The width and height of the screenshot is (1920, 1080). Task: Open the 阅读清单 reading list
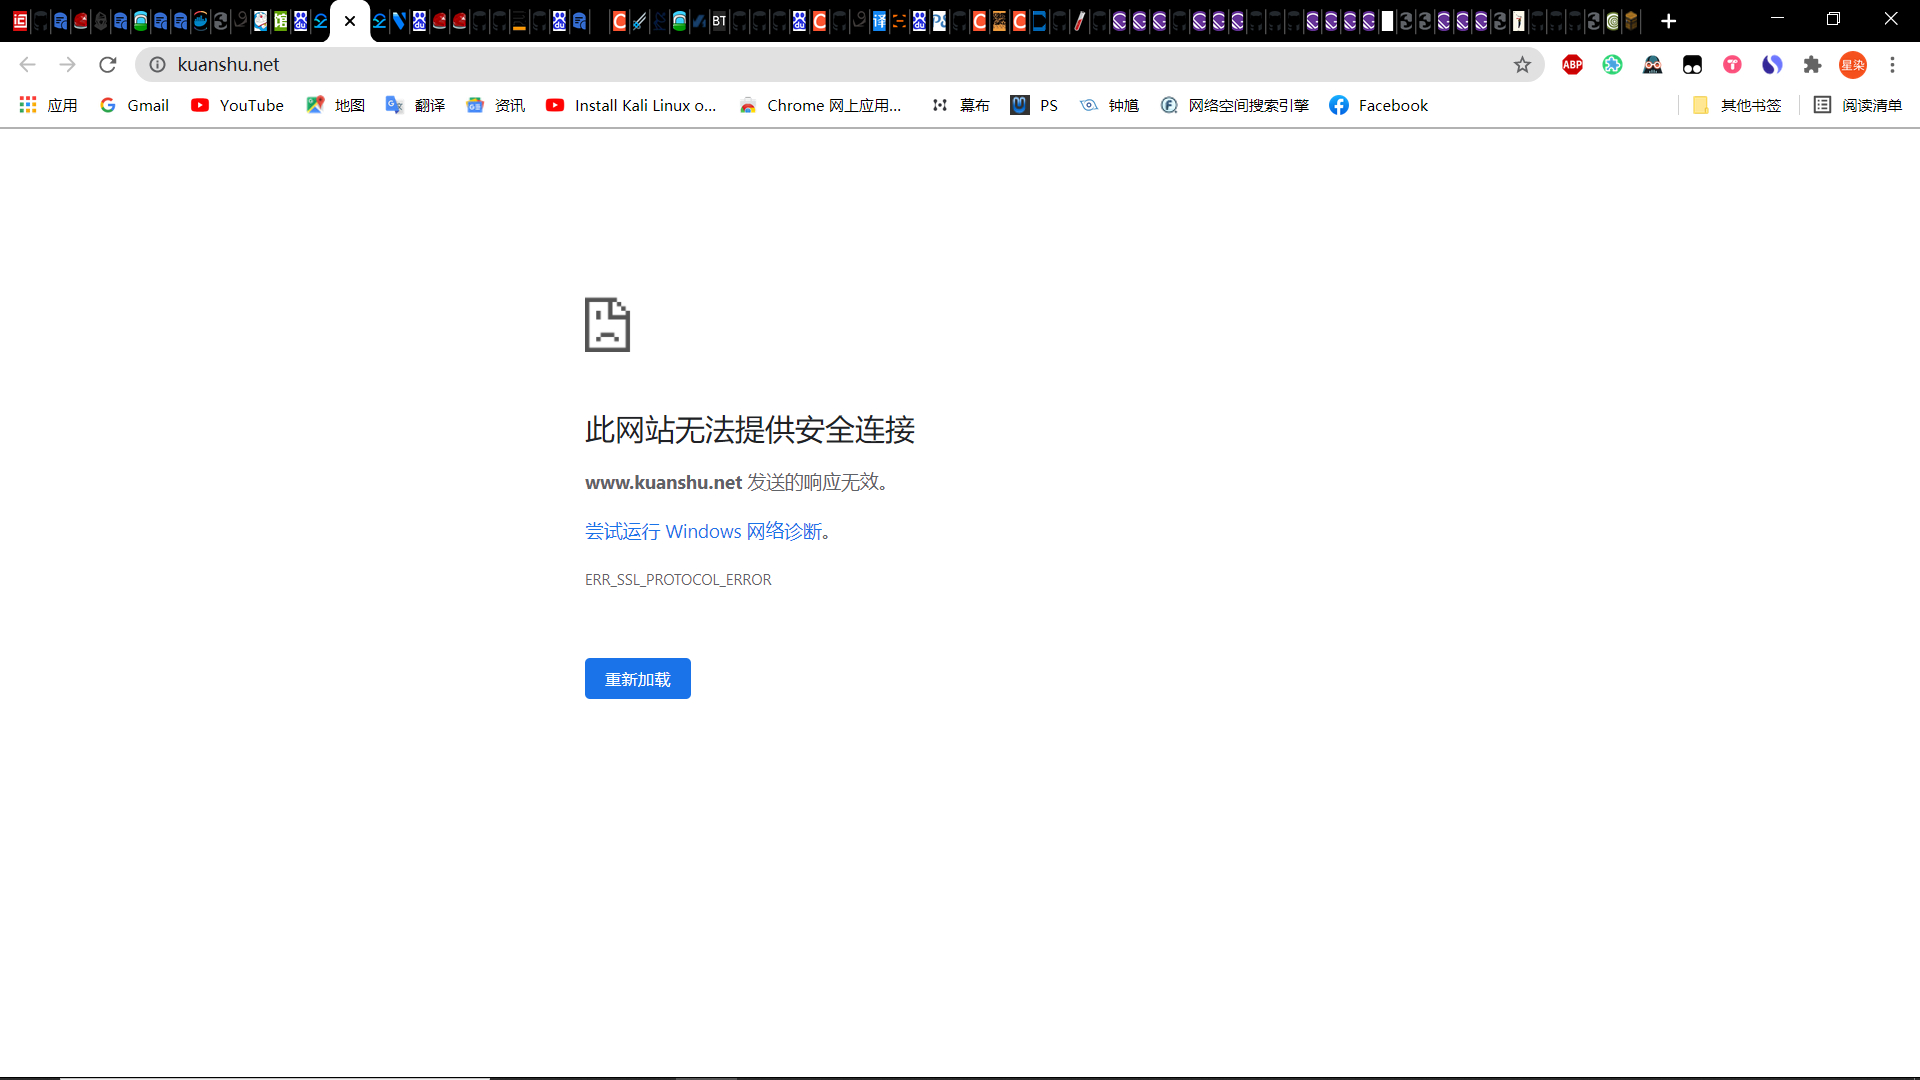pyautogui.click(x=1858, y=105)
